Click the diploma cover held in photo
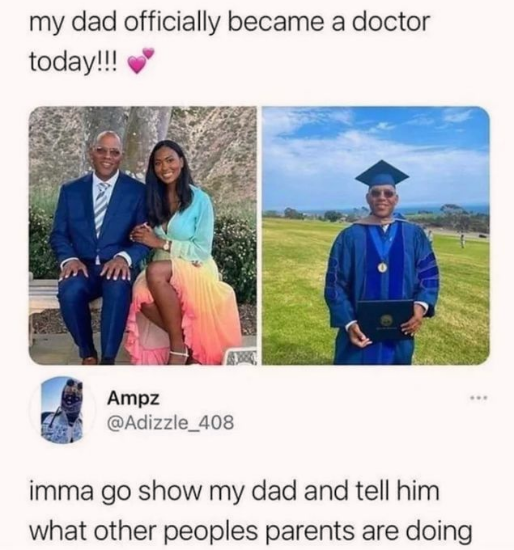 coord(385,320)
